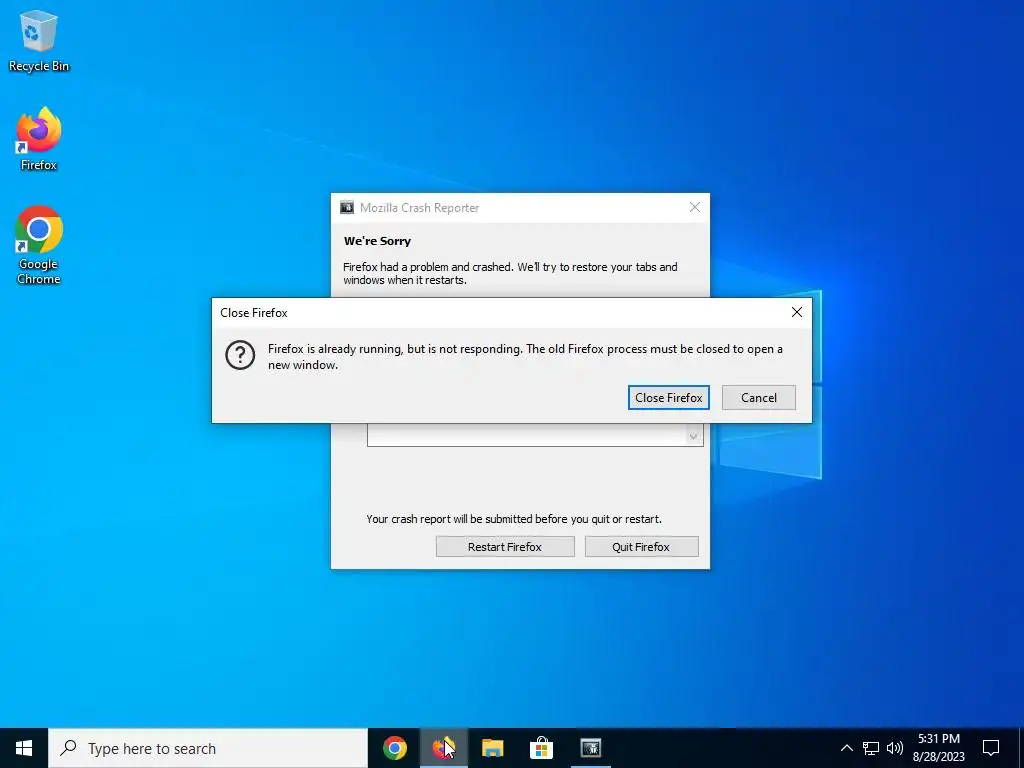Dismiss the Close Firefox dialog with X
Screen dimensions: 1024x768
coord(797,312)
